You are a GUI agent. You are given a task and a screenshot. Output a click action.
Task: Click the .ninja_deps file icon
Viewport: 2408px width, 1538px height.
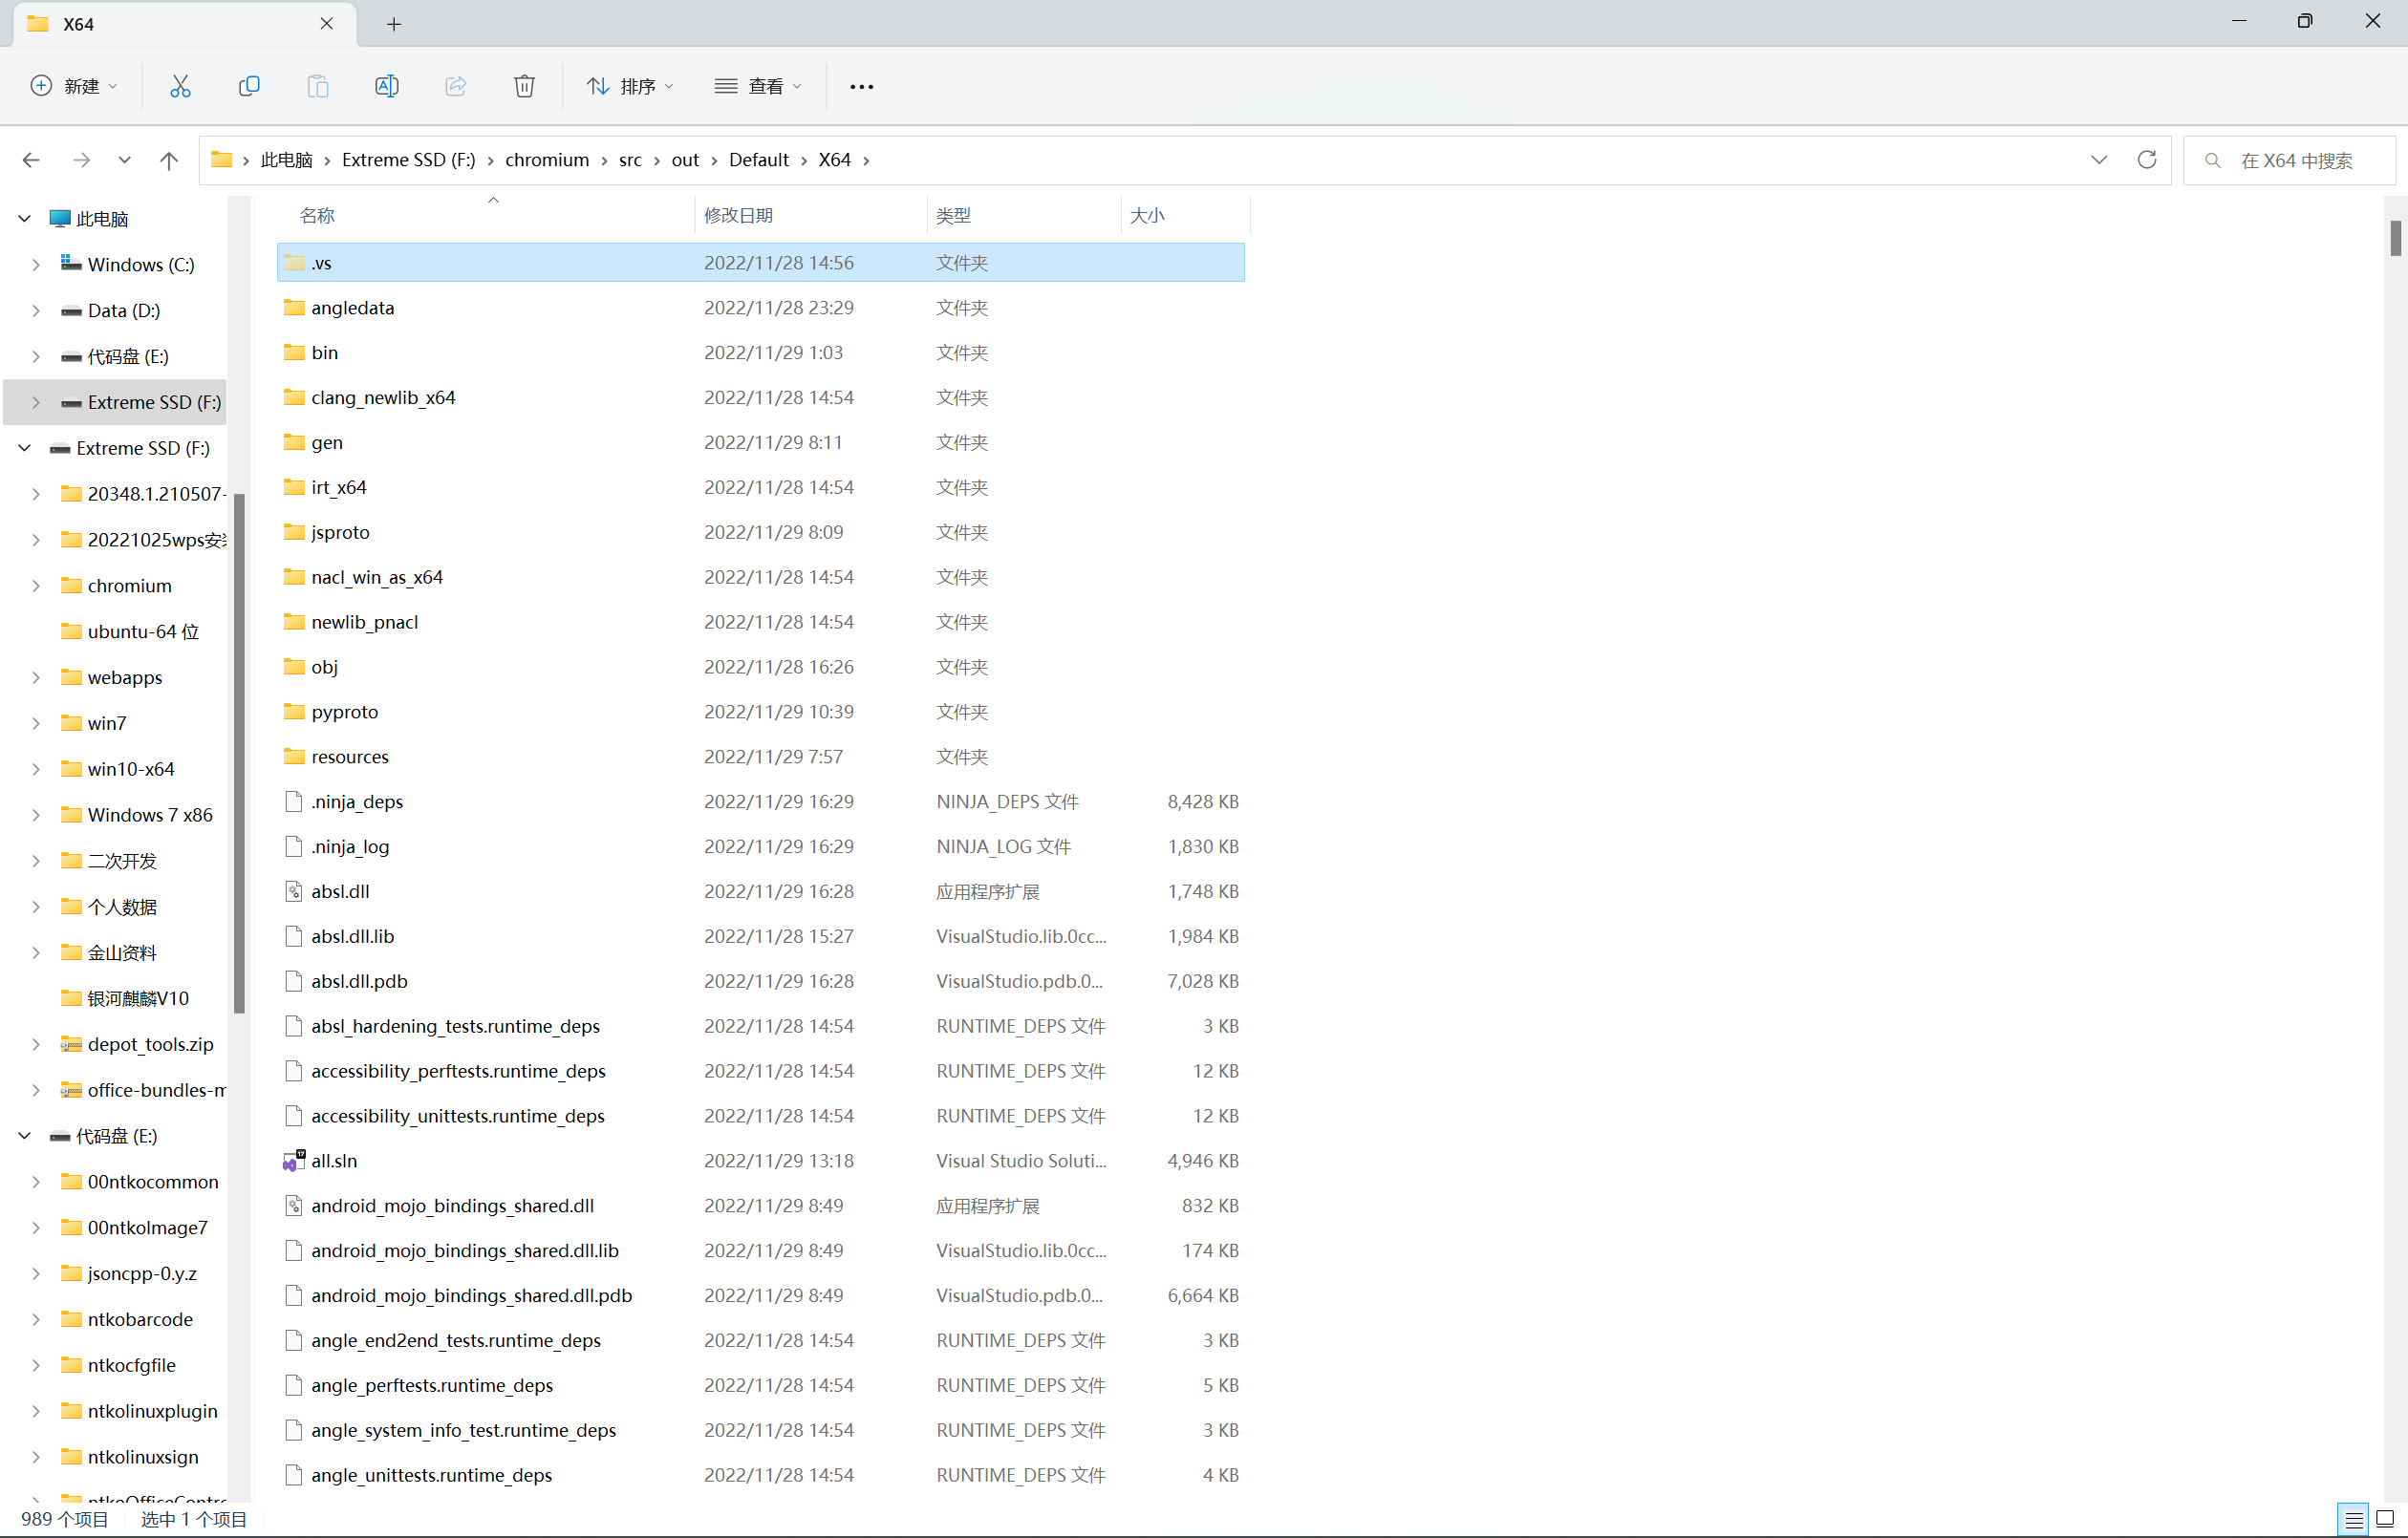293,801
